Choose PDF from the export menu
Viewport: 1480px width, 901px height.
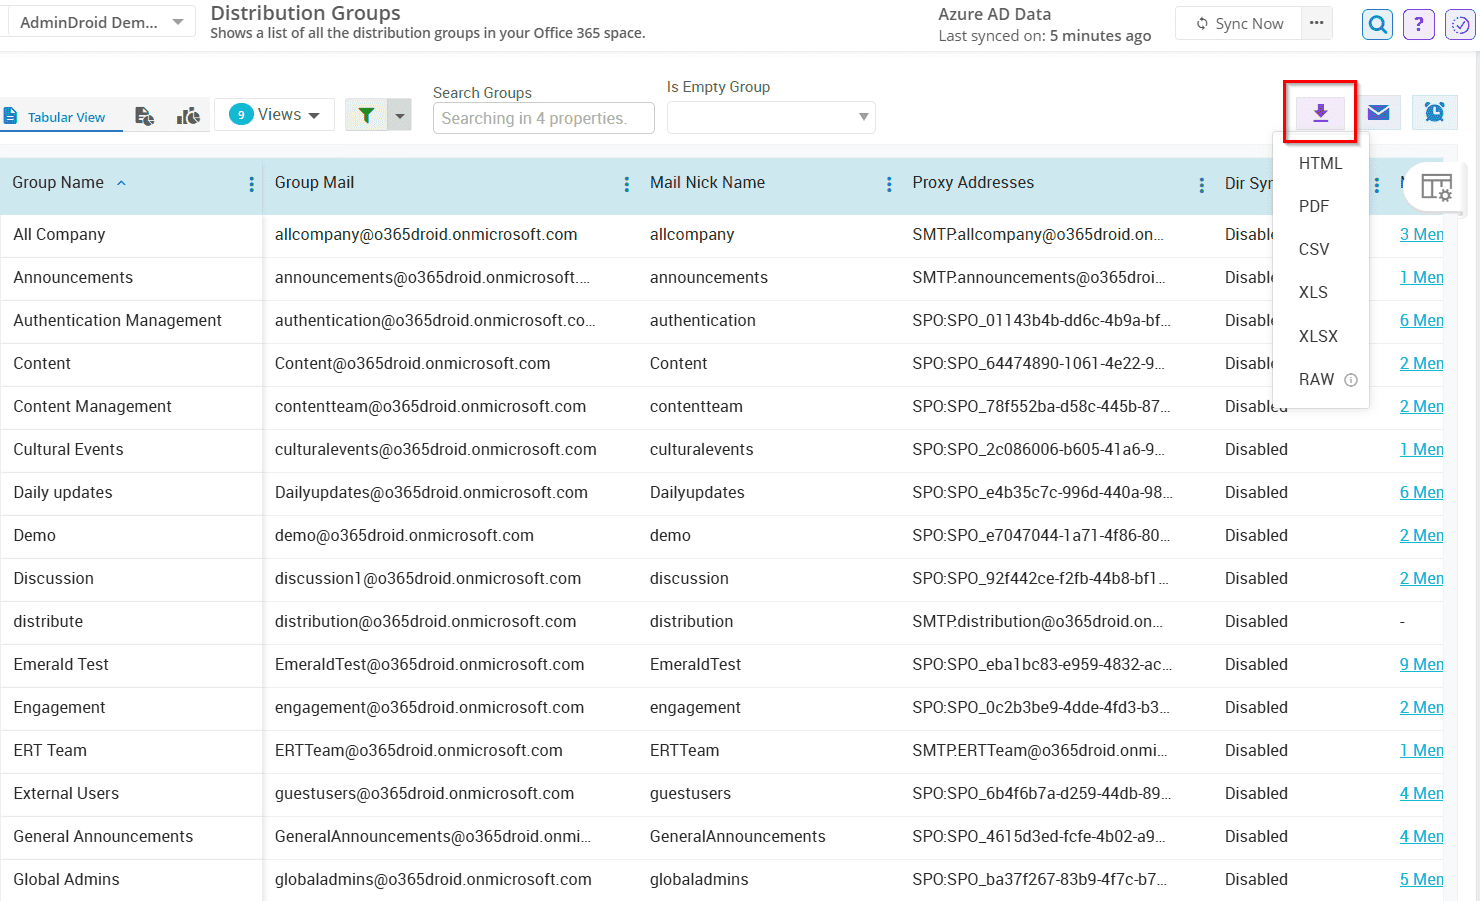1312,206
